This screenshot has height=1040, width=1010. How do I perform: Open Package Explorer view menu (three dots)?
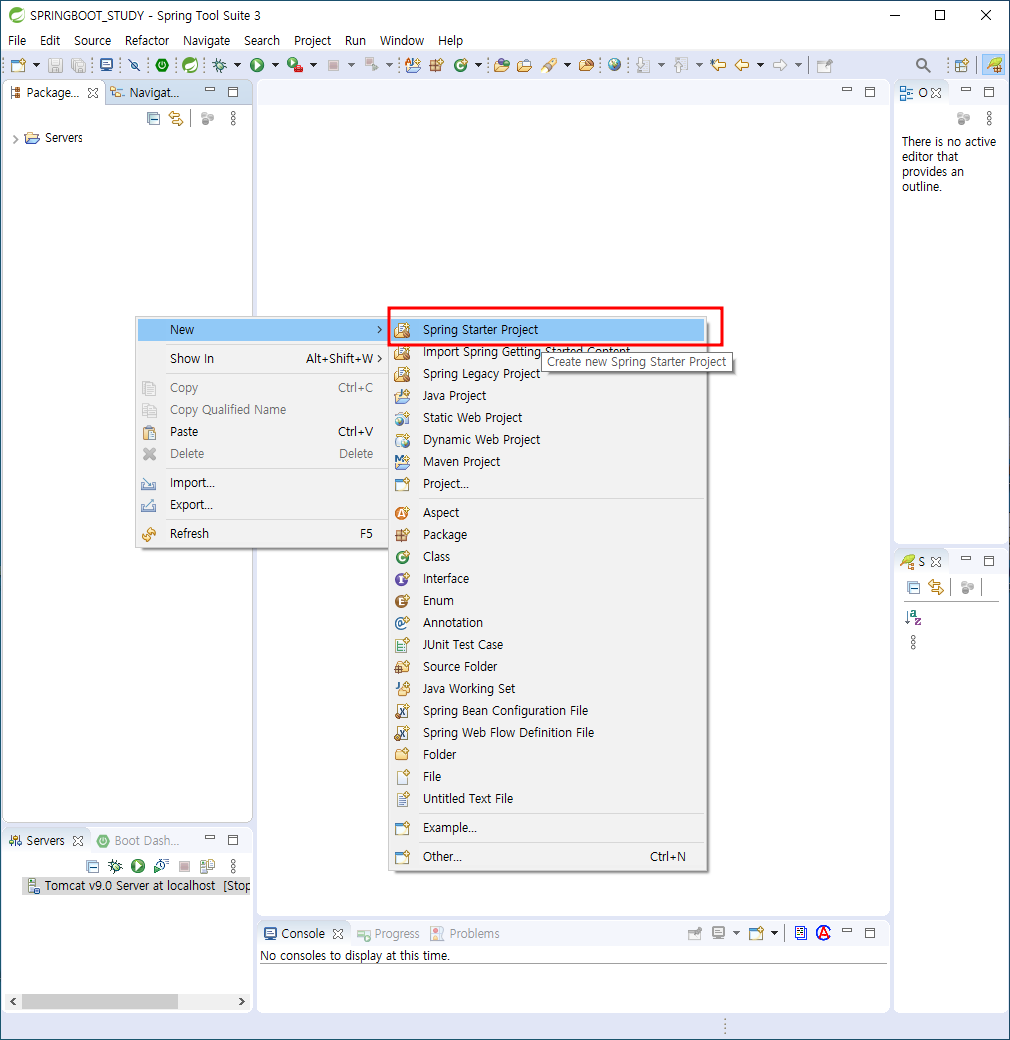pos(233,119)
